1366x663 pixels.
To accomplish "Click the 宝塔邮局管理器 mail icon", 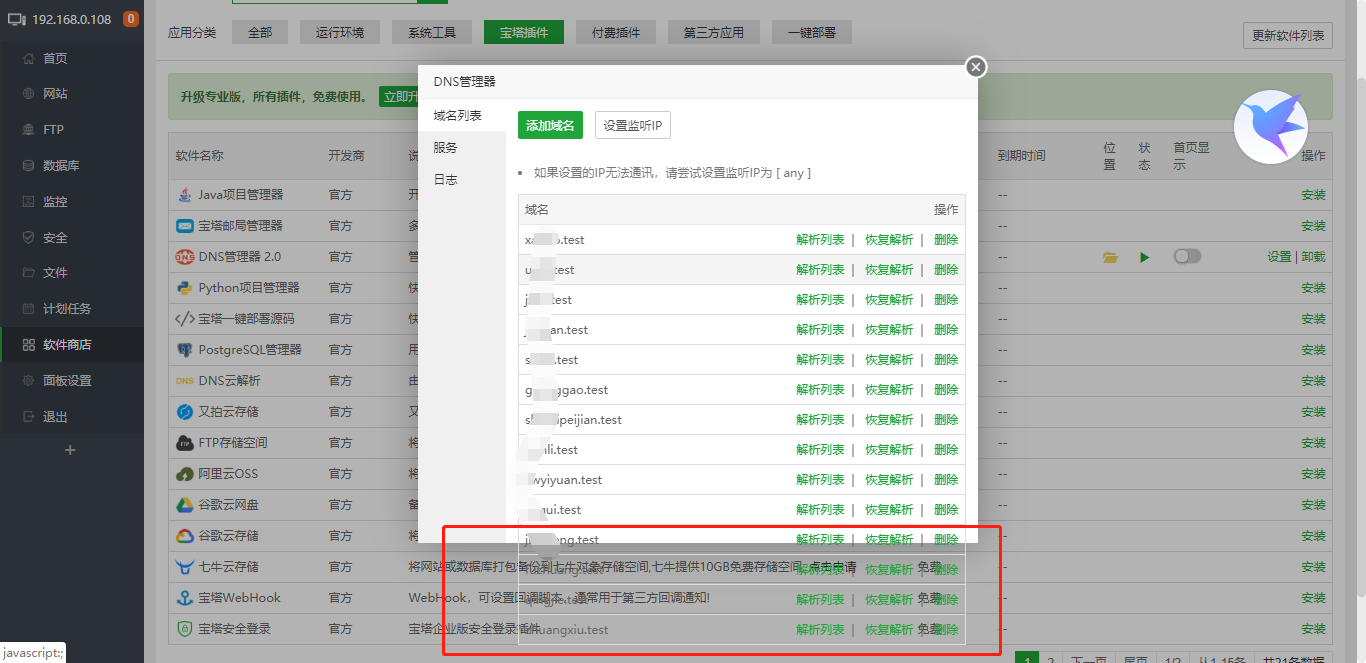I will point(184,225).
